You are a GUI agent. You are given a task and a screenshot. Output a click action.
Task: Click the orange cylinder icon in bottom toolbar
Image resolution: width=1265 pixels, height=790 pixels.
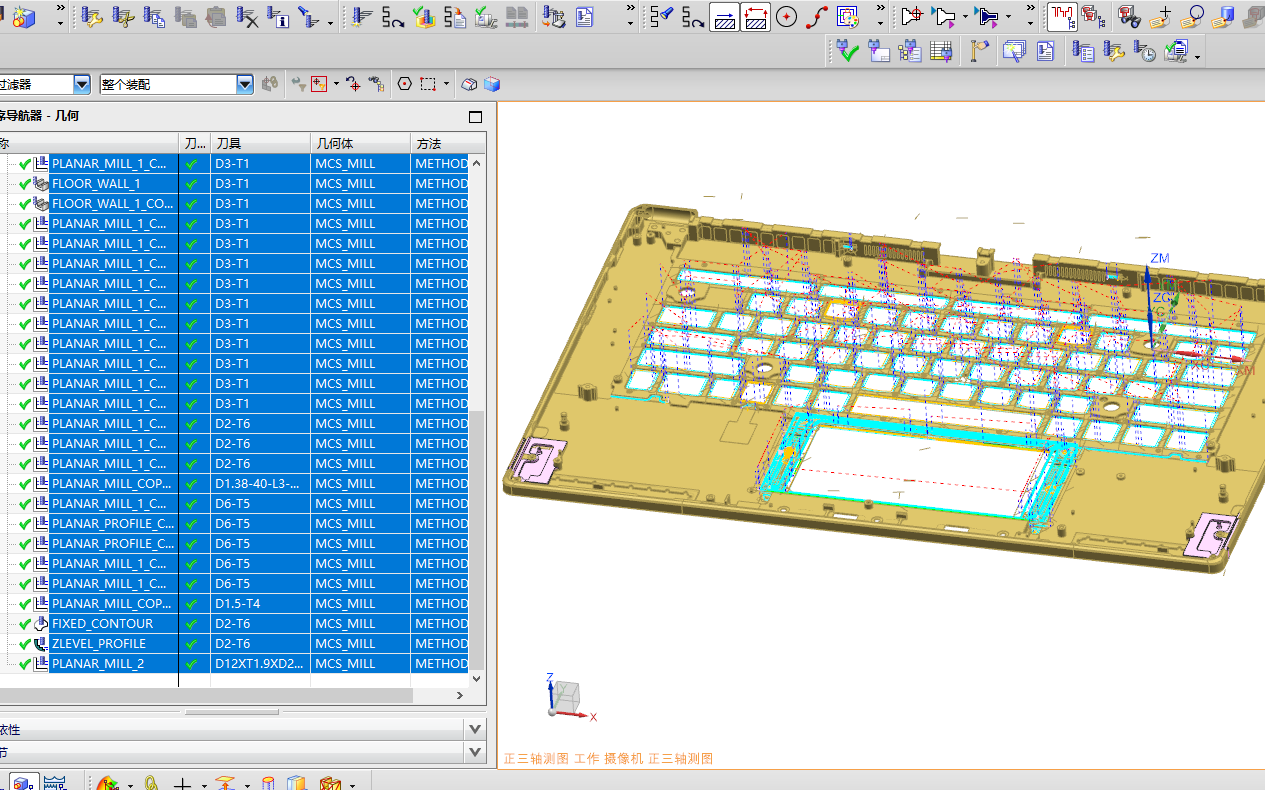[x=268, y=782]
